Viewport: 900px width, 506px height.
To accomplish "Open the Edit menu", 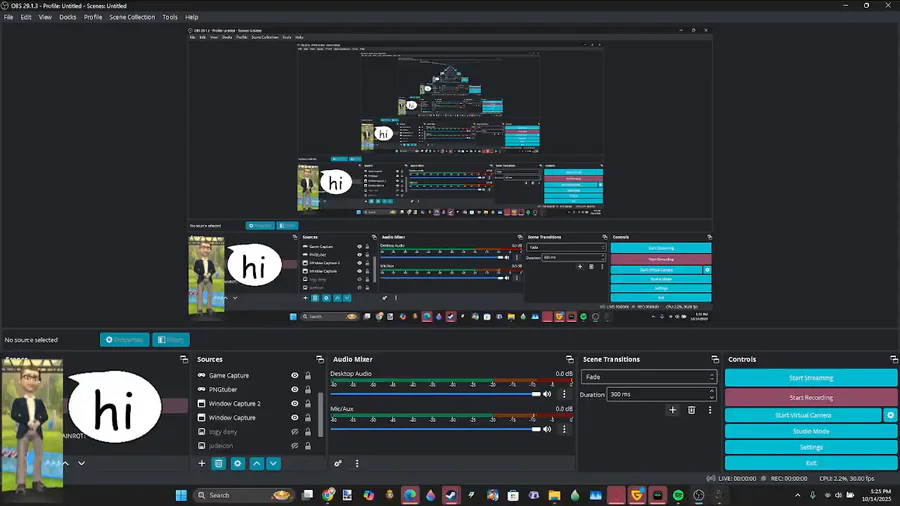I will click(26, 17).
